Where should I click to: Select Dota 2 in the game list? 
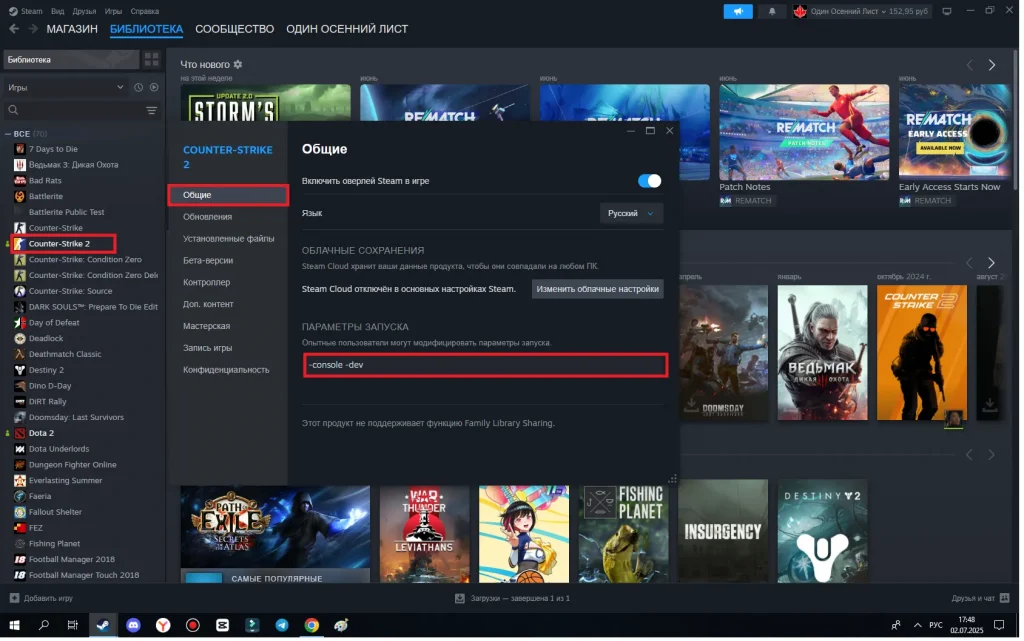point(41,433)
